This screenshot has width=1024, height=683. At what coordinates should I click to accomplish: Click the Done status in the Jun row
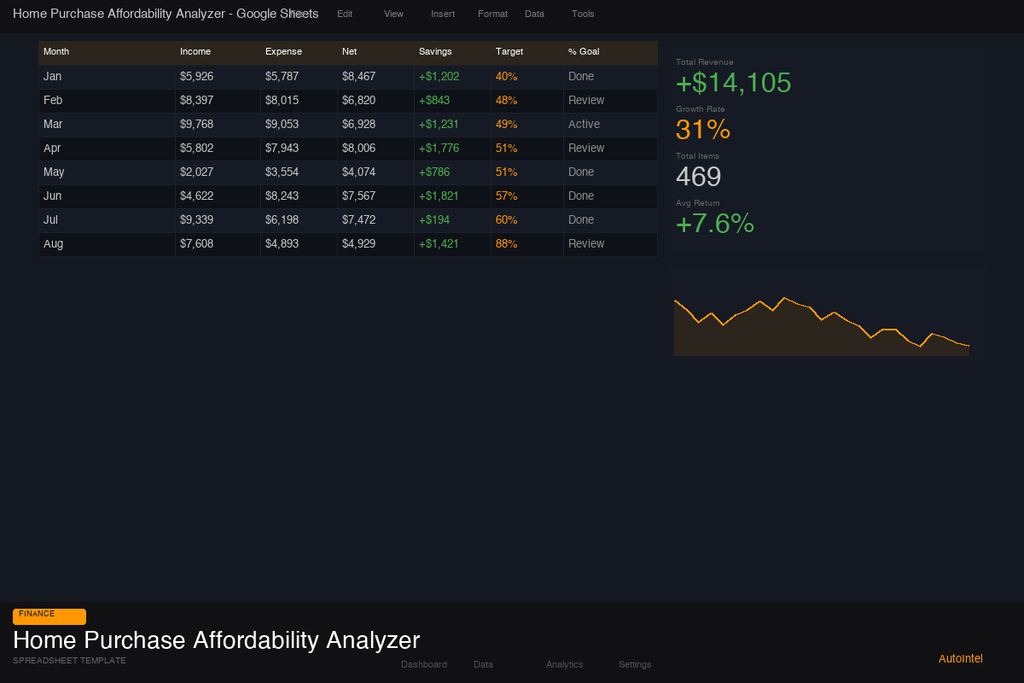[x=581, y=196]
